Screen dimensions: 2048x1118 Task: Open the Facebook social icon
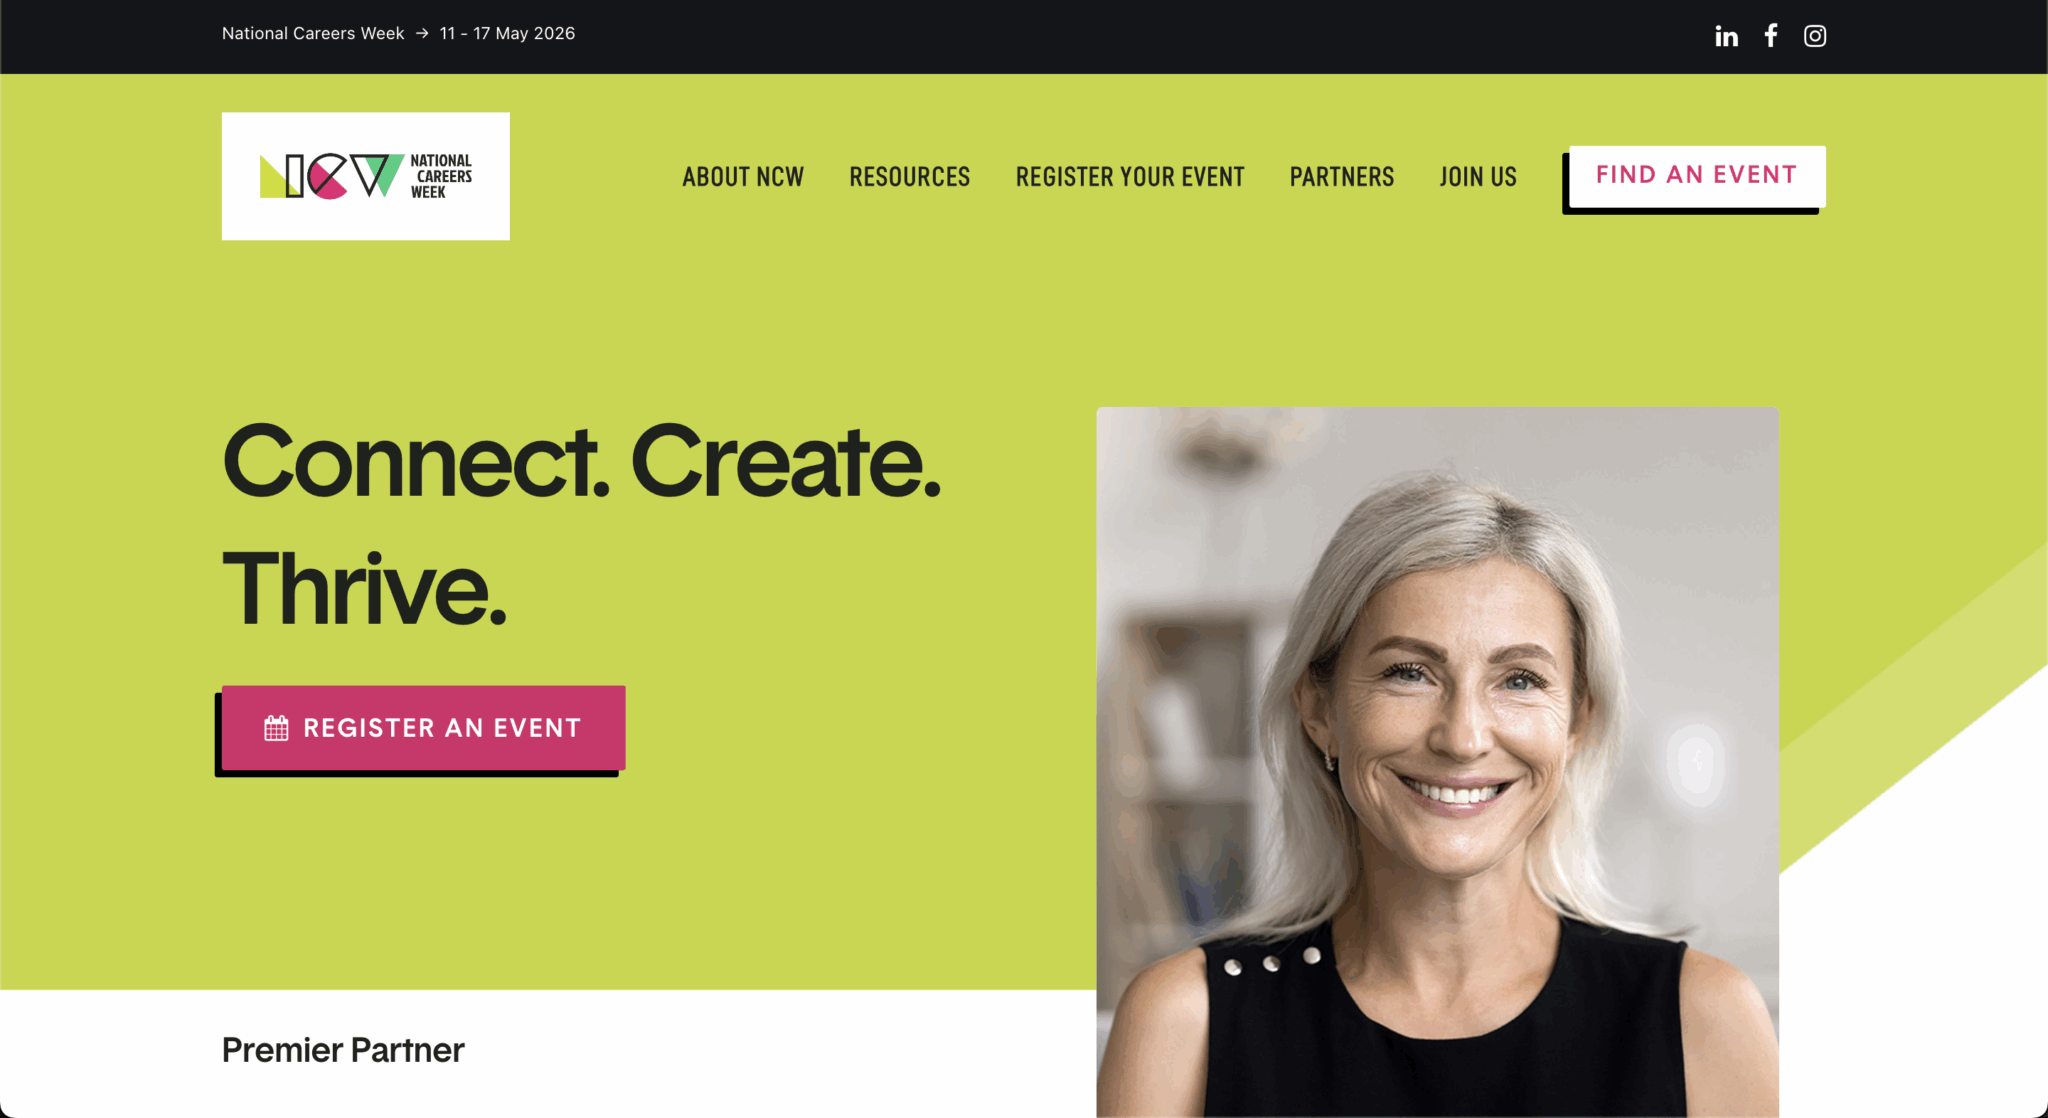1771,36
